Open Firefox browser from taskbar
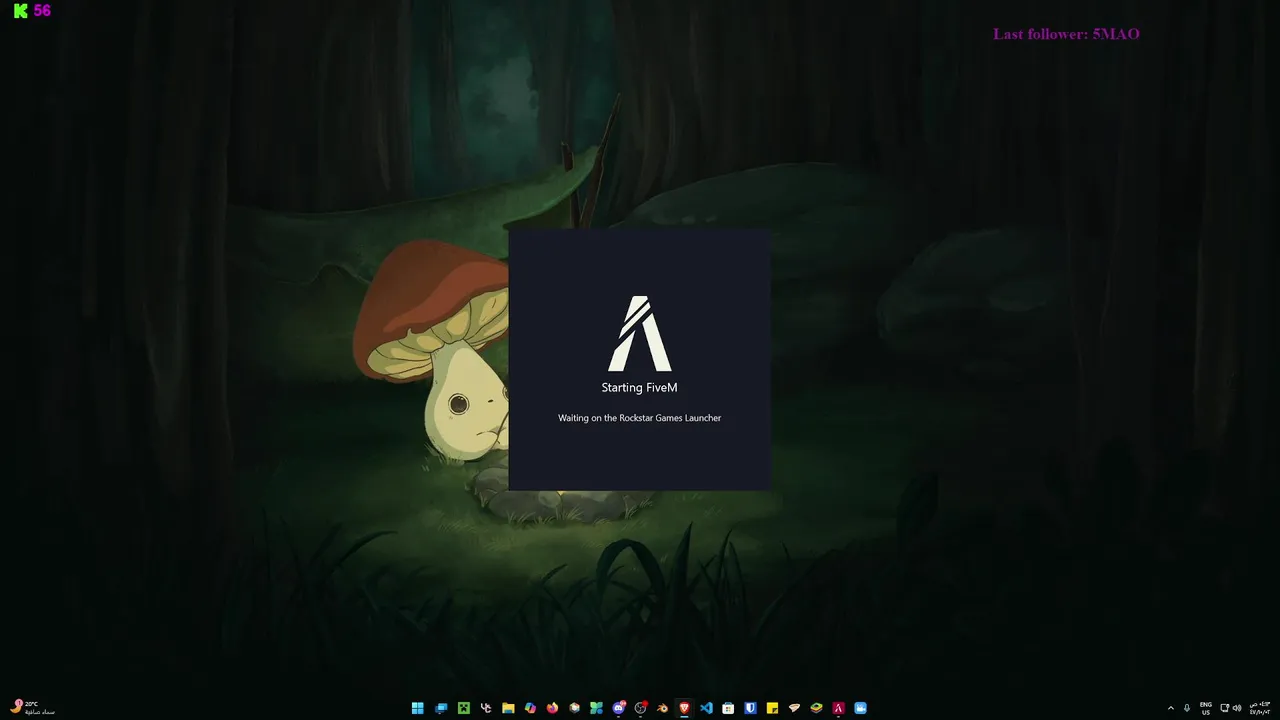This screenshot has width=1280, height=720. pyautogui.click(x=552, y=708)
